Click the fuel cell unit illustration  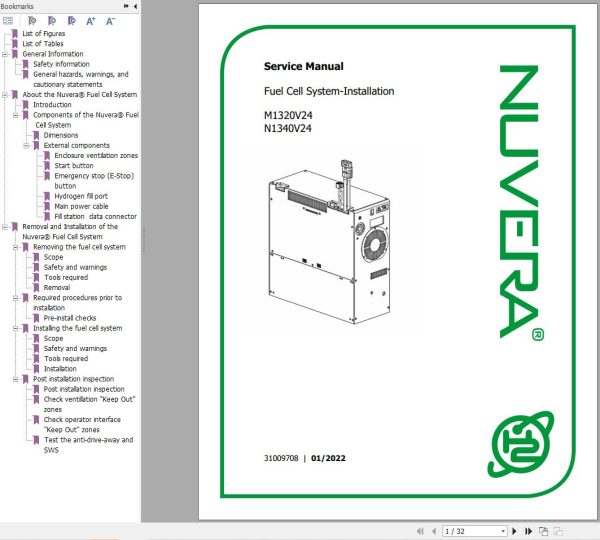329,242
